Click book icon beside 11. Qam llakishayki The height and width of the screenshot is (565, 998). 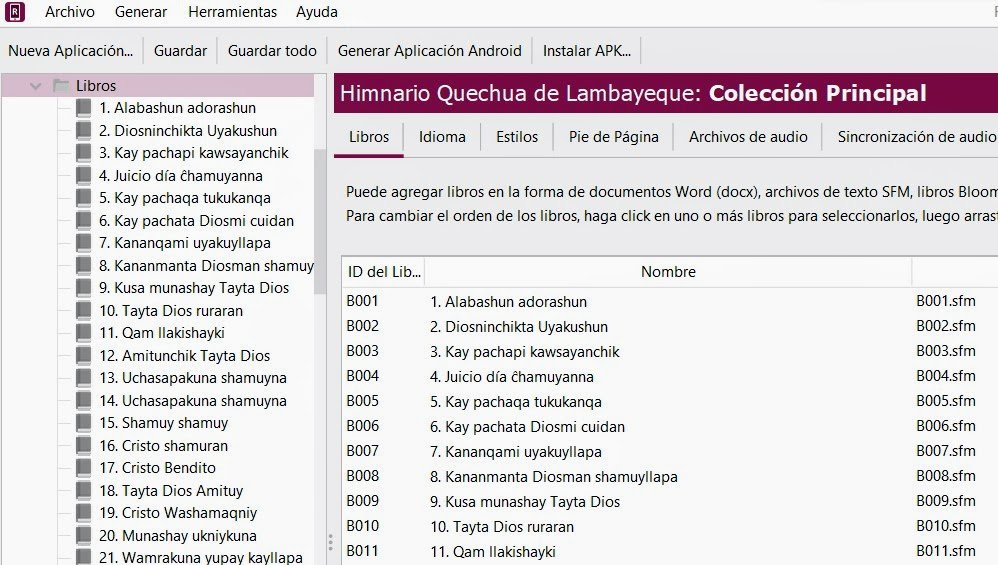pyautogui.click(x=83, y=333)
